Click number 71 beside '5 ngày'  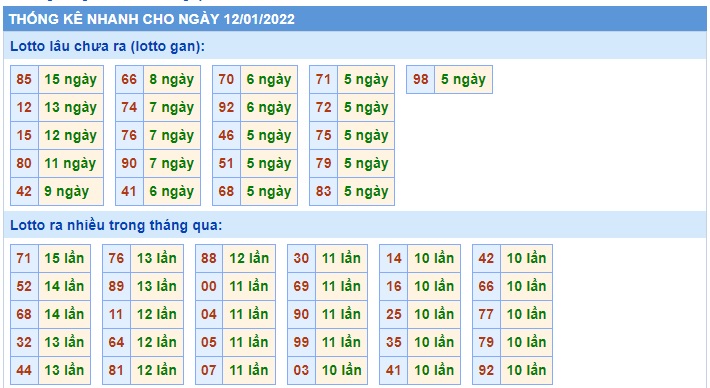[x=324, y=79]
